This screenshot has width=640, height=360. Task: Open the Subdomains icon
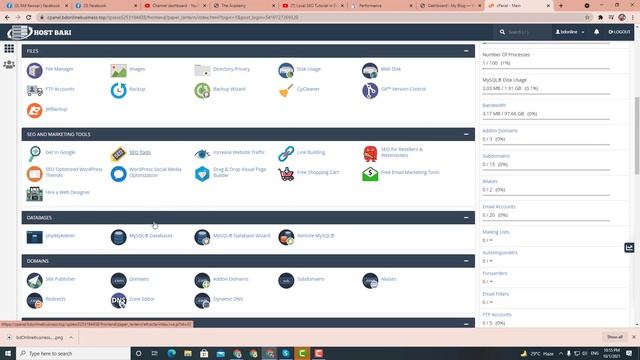[286, 280]
